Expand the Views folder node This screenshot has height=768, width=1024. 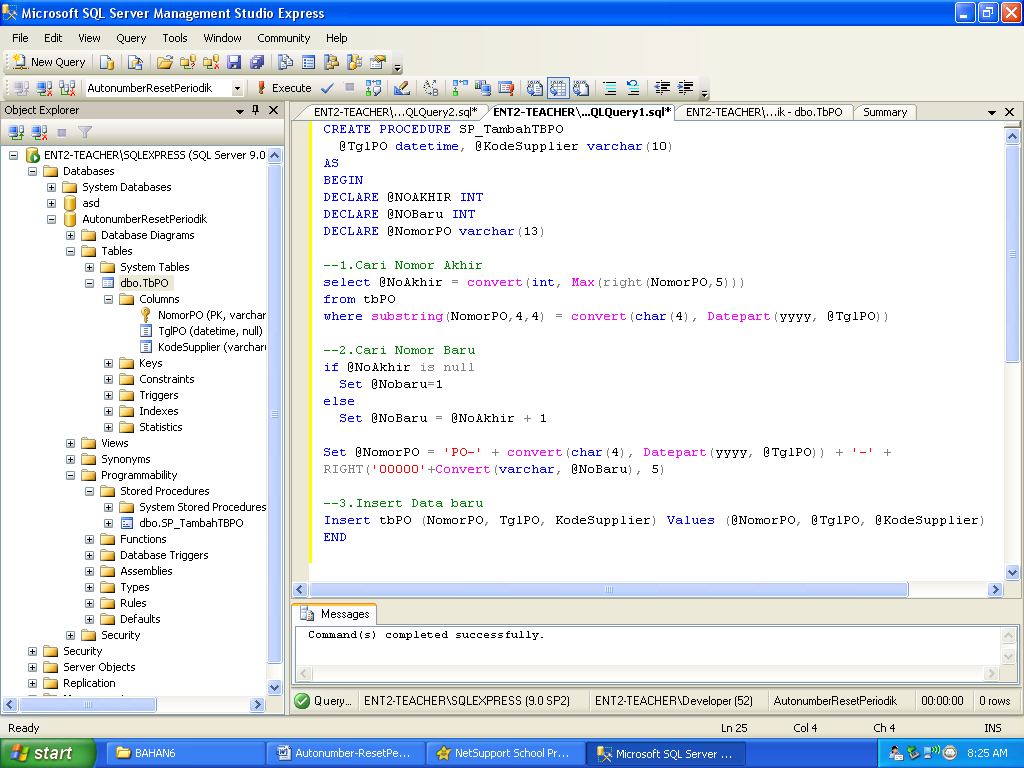pos(71,443)
